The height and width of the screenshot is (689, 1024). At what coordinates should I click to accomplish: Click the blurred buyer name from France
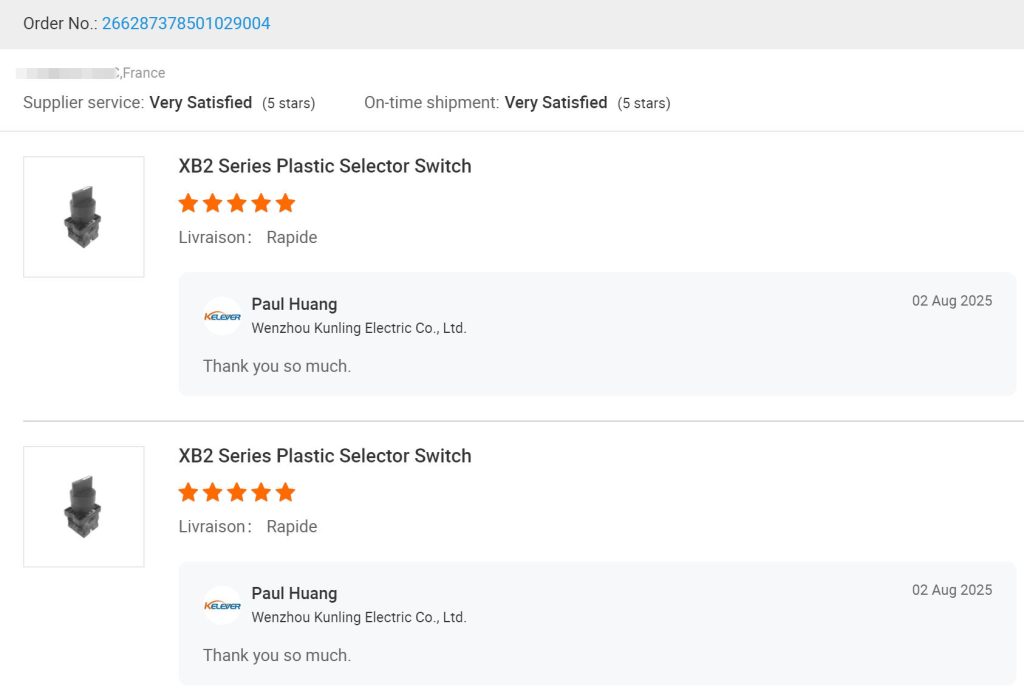68,73
